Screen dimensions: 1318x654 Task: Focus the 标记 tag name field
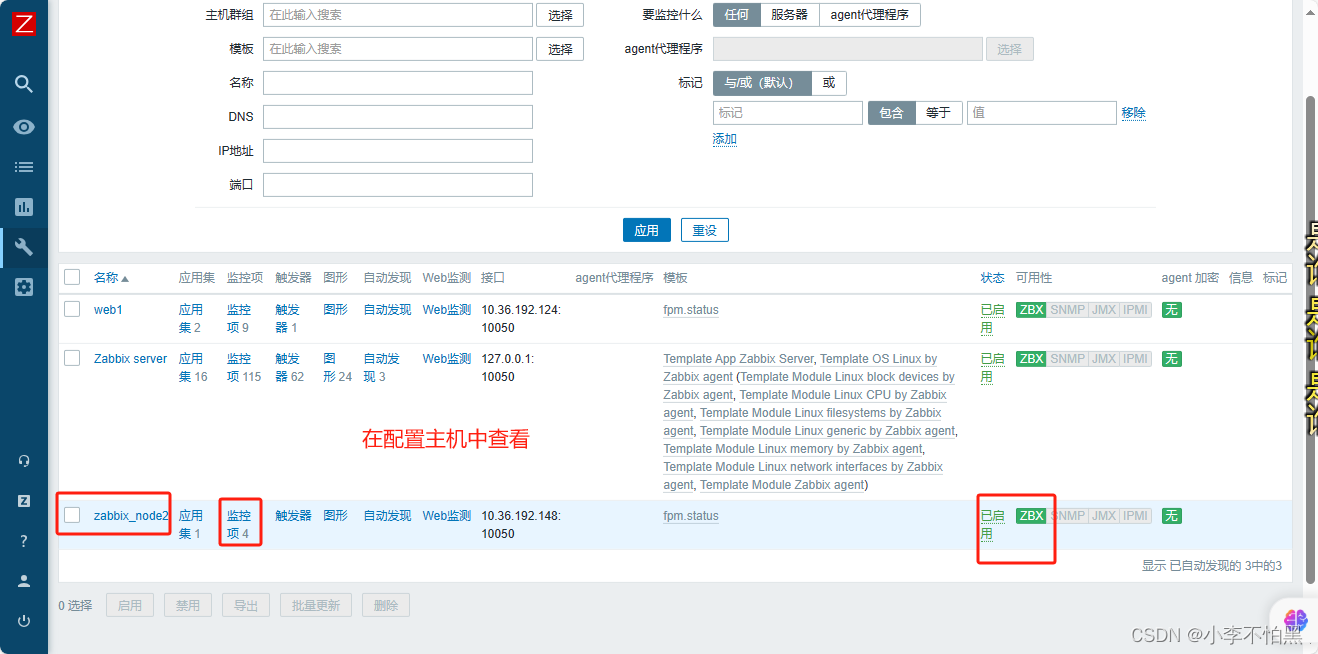788,113
